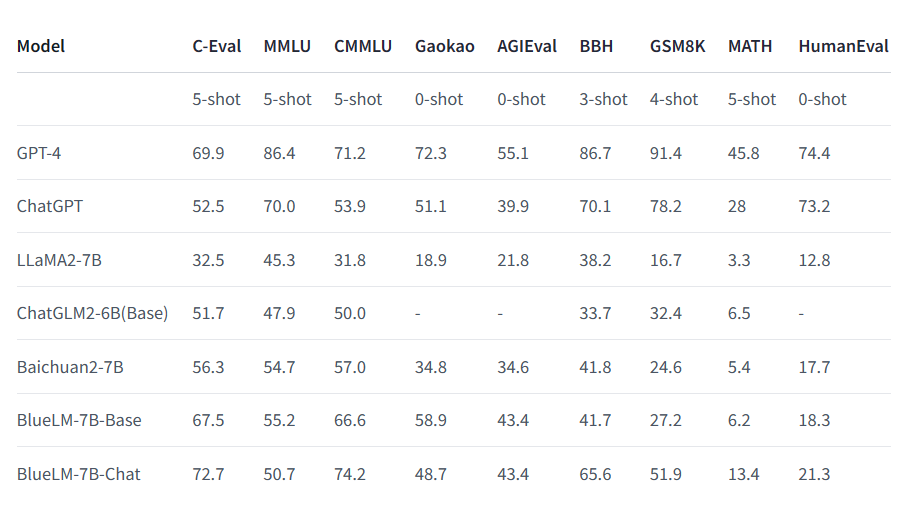Select the C-Eval column header
Viewport: 921px width, 510px height.
pyautogui.click(x=216, y=46)
